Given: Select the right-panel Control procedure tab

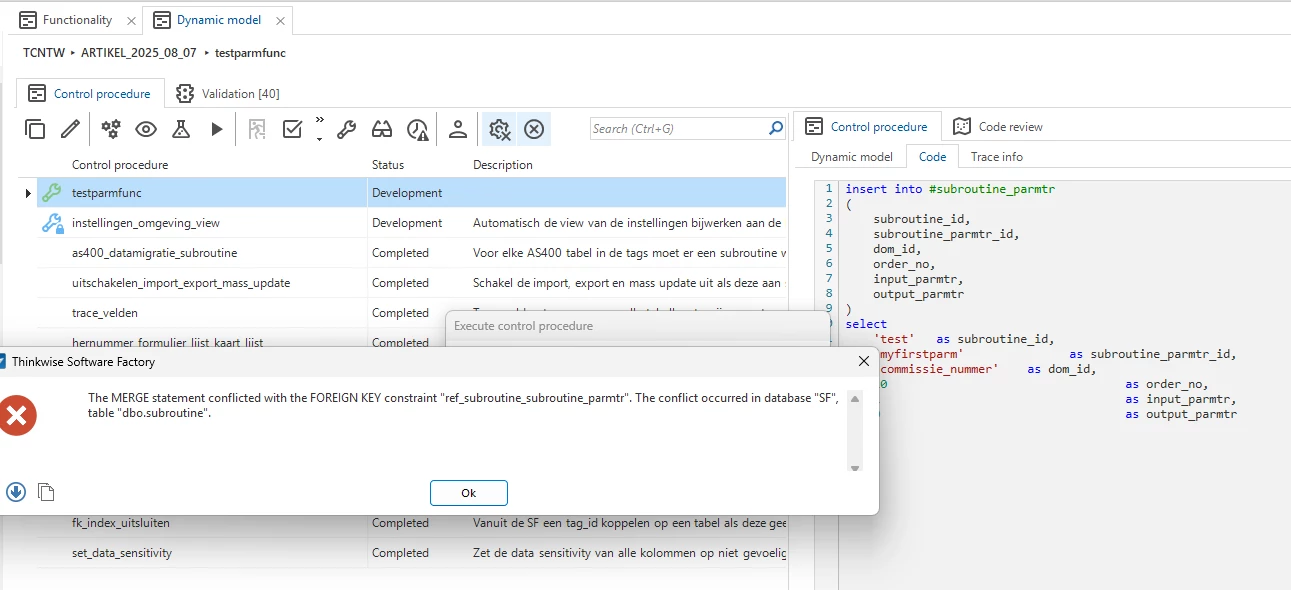Looking at the screenshot, I should (867, 126).
